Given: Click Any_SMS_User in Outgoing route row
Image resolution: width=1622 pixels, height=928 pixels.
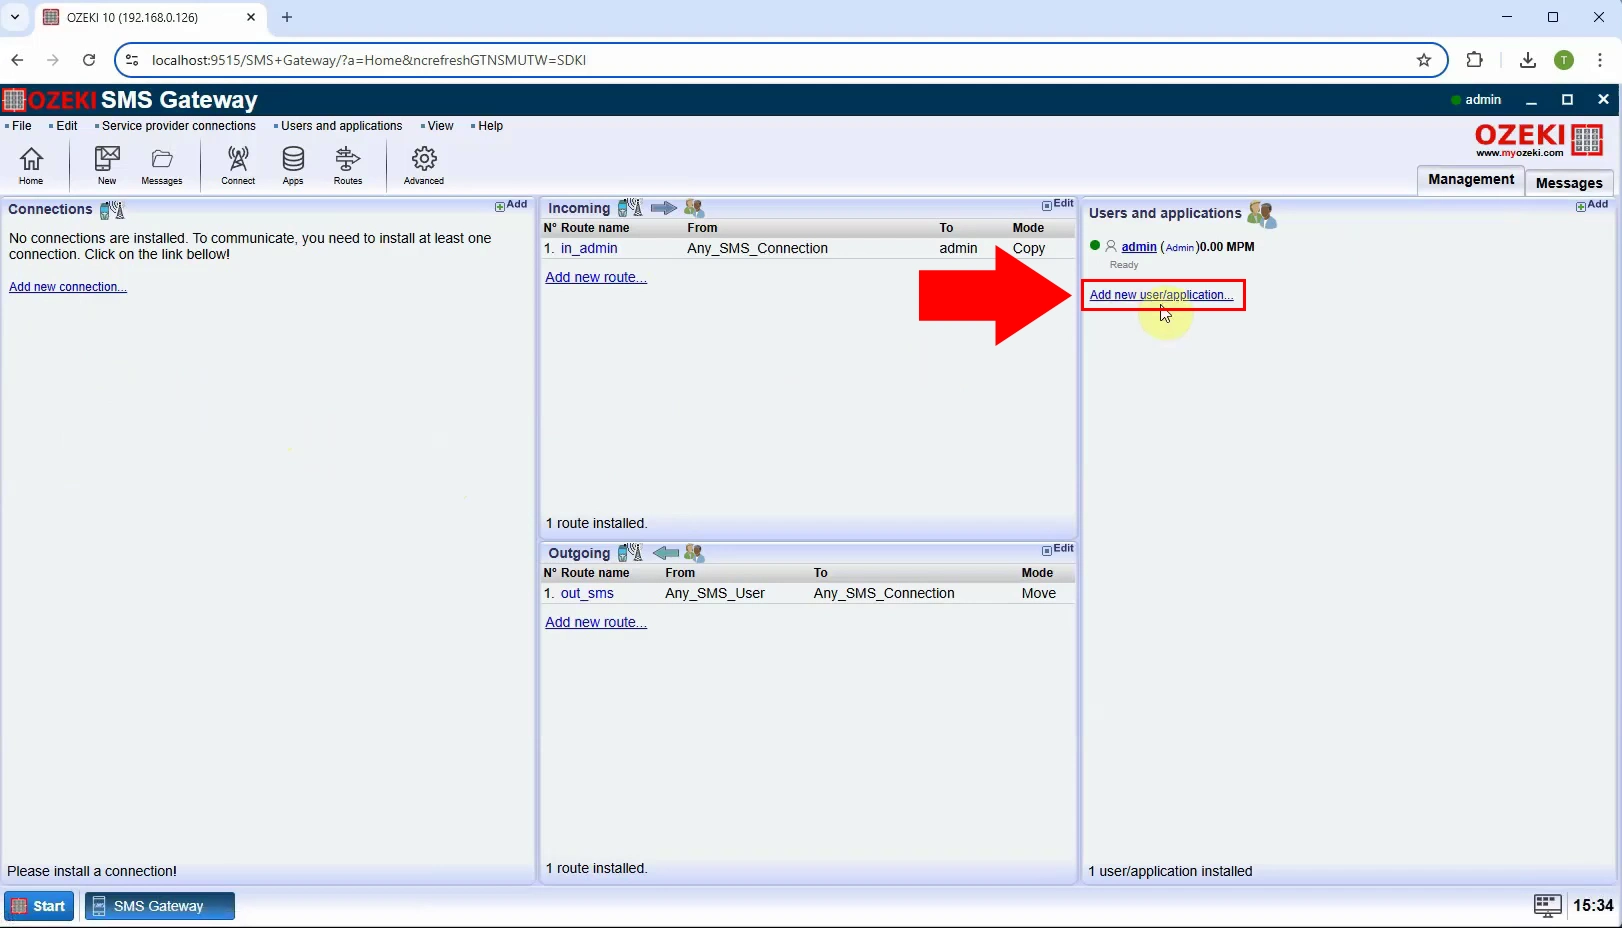Looking at the screenshot, I should (x=715, y=593).
